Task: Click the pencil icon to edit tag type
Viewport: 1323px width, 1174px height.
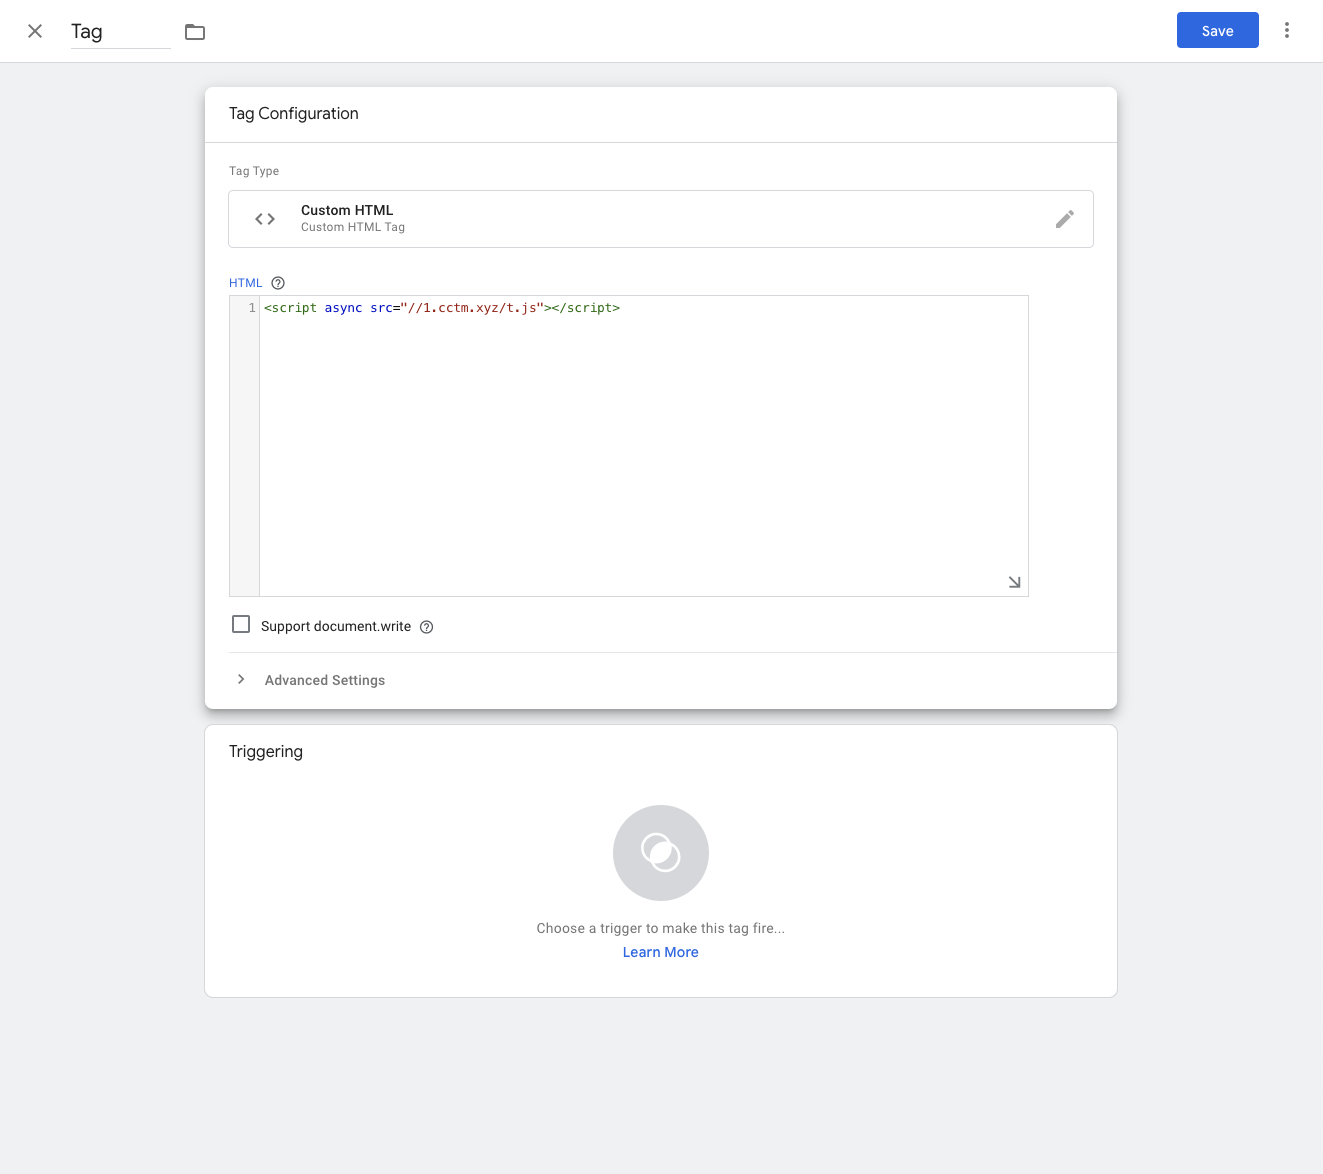Action: coord(1064,219)
